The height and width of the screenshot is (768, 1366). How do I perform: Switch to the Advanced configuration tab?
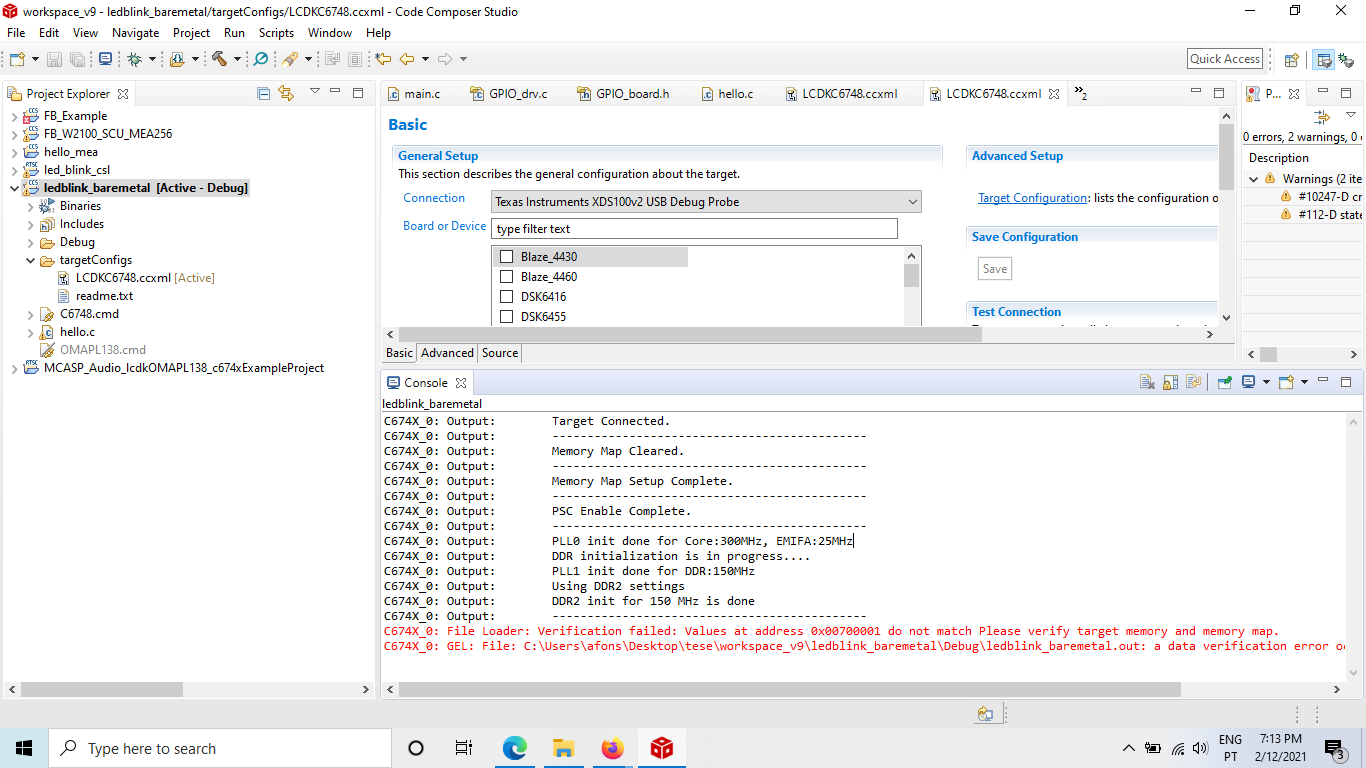click(447, 353)
